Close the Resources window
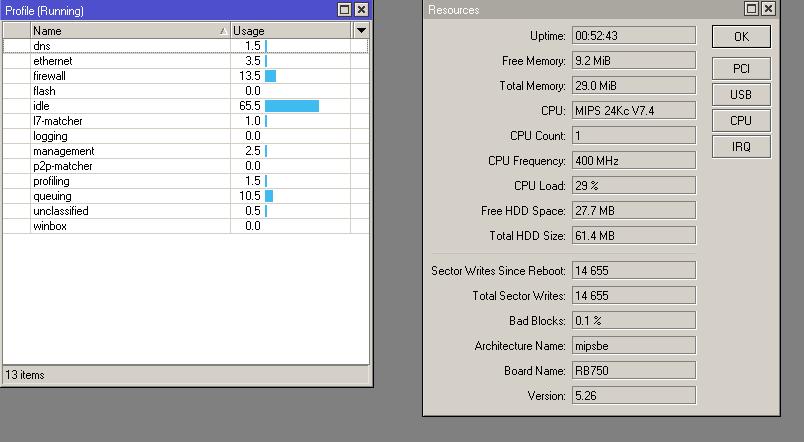Screen dimensions: 804x442 (768, 9)
